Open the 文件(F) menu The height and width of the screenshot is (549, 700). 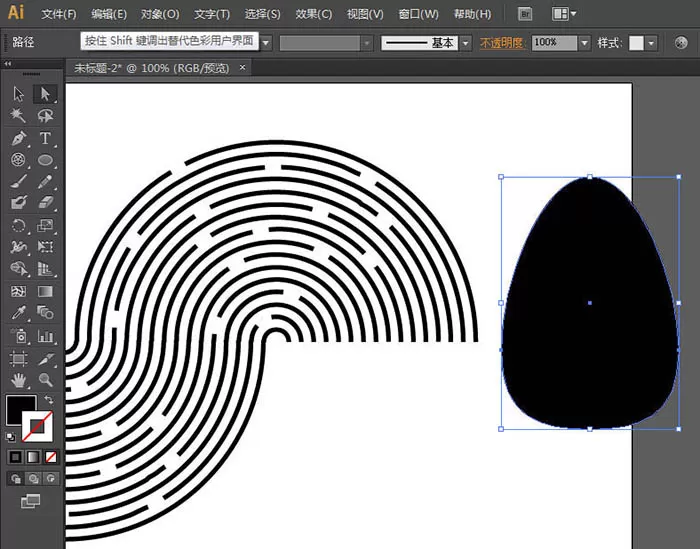[x=59, y=14]
